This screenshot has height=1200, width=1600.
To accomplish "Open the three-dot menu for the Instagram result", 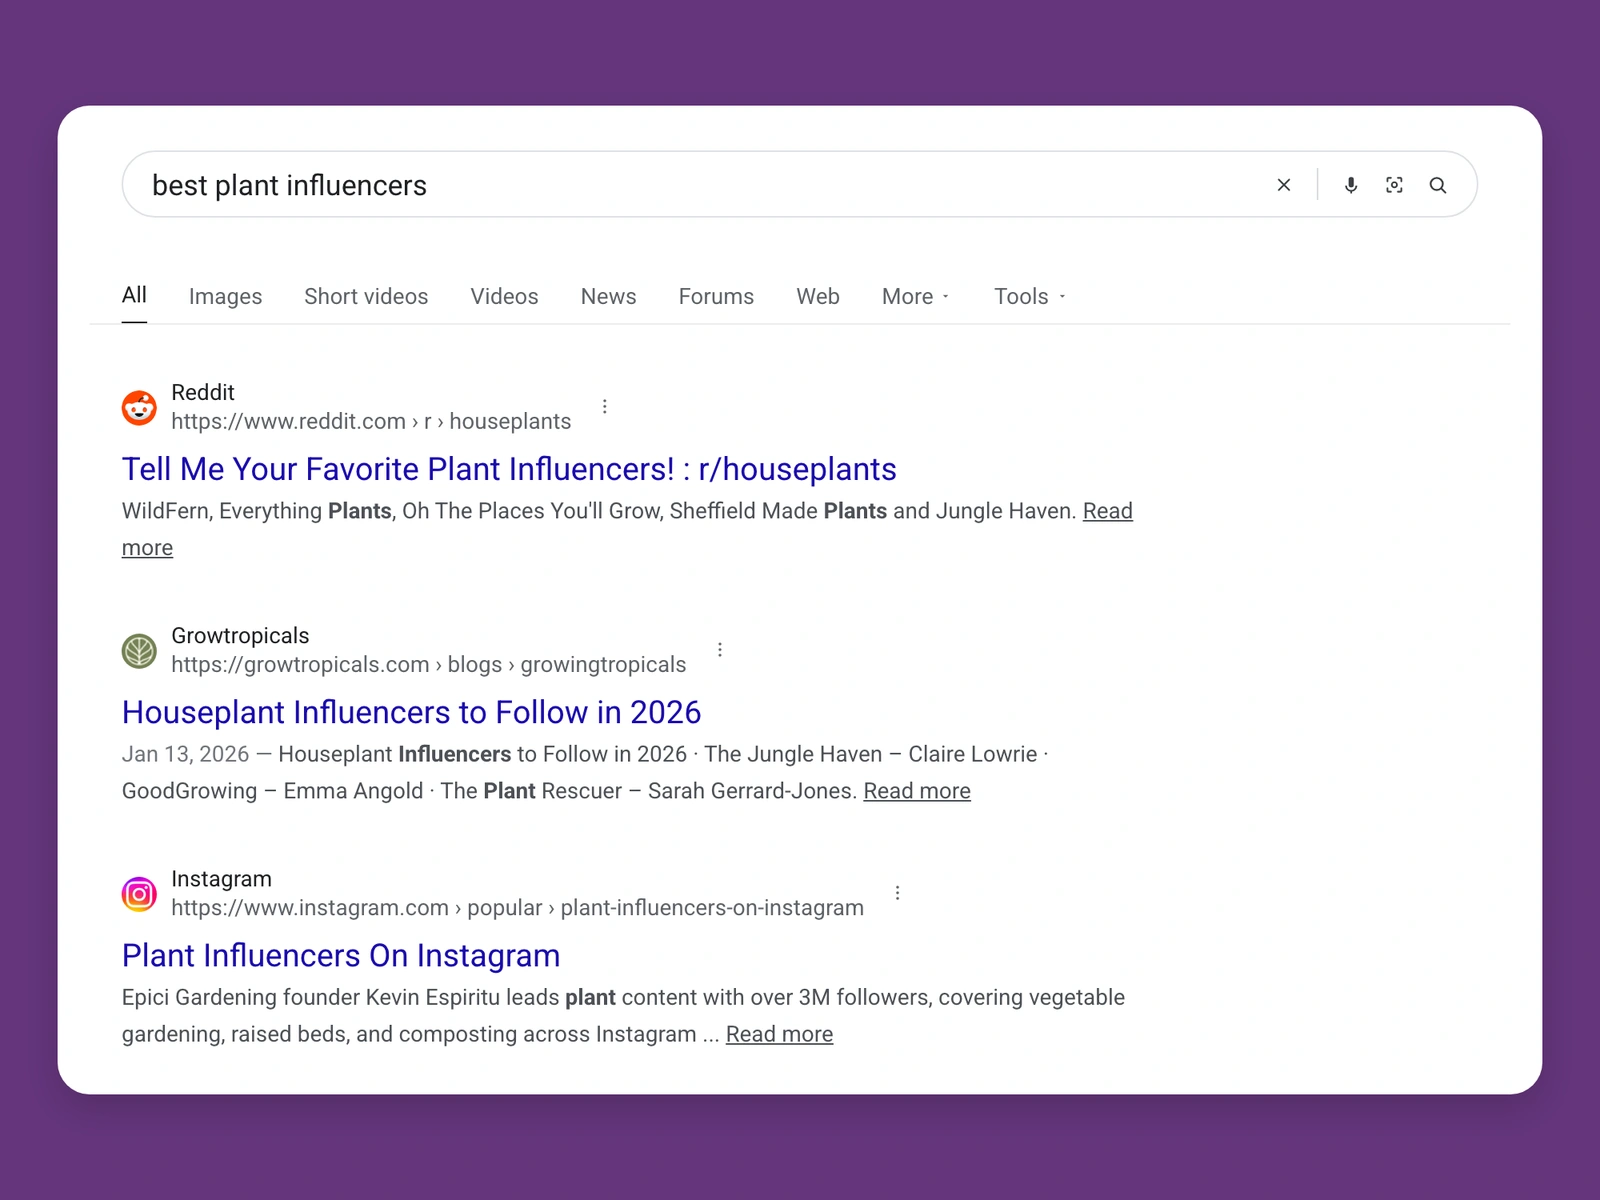I will click(x=898, y=893).
